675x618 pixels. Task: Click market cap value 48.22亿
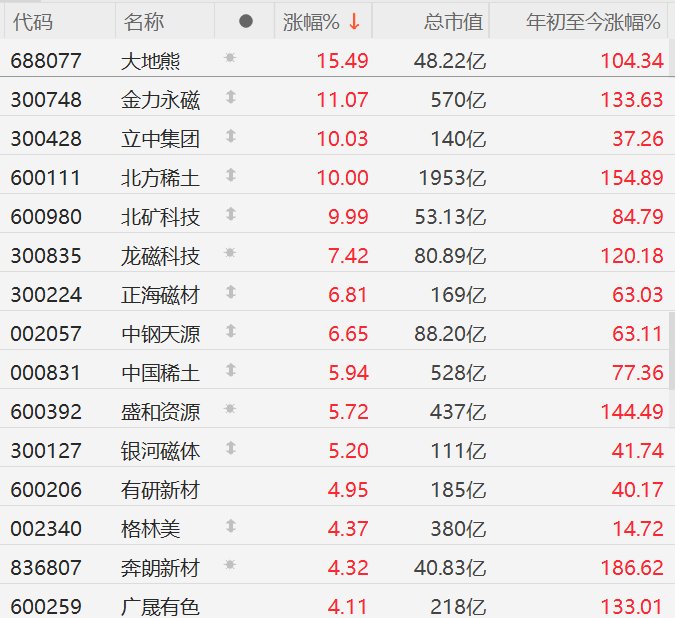pyautogui.click(x=450, y=61)
